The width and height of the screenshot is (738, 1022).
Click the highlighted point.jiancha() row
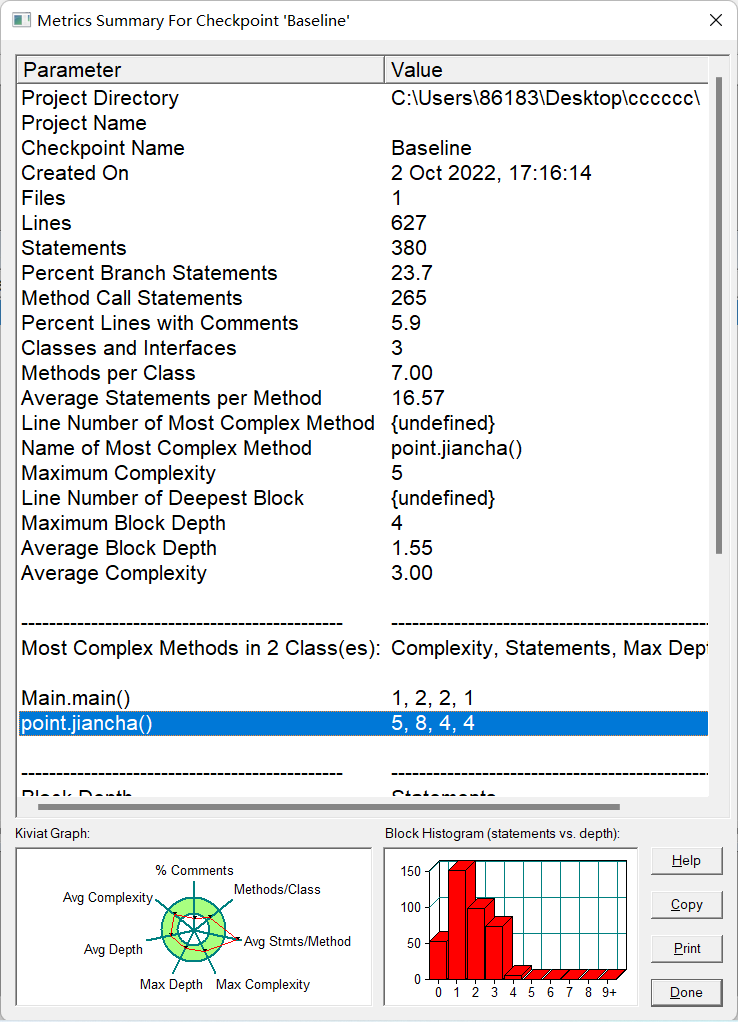click(x=363, y=723)
